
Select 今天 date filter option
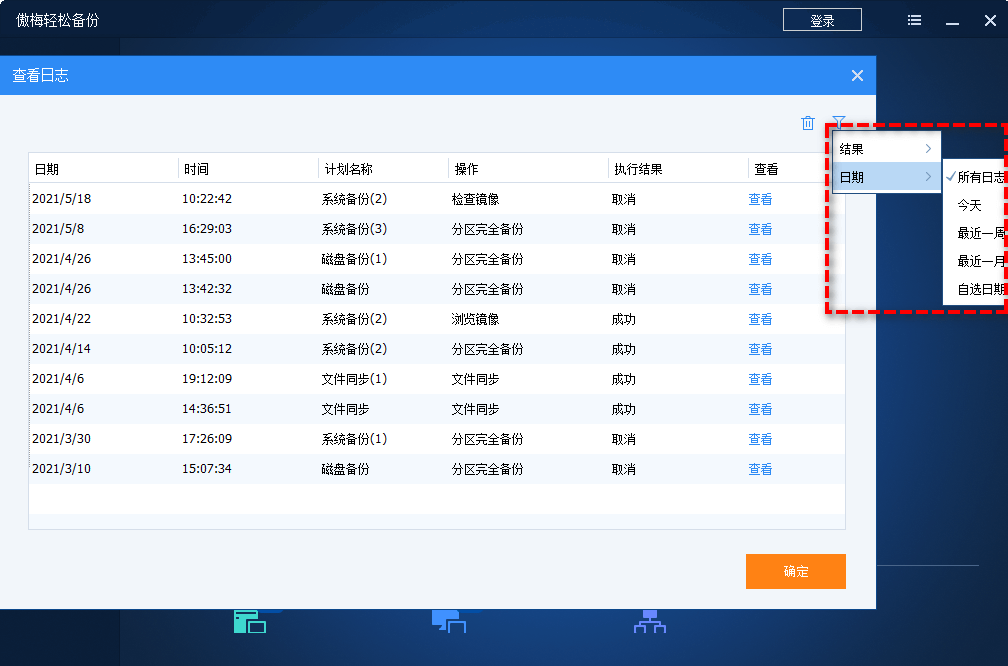click(970, 205)
